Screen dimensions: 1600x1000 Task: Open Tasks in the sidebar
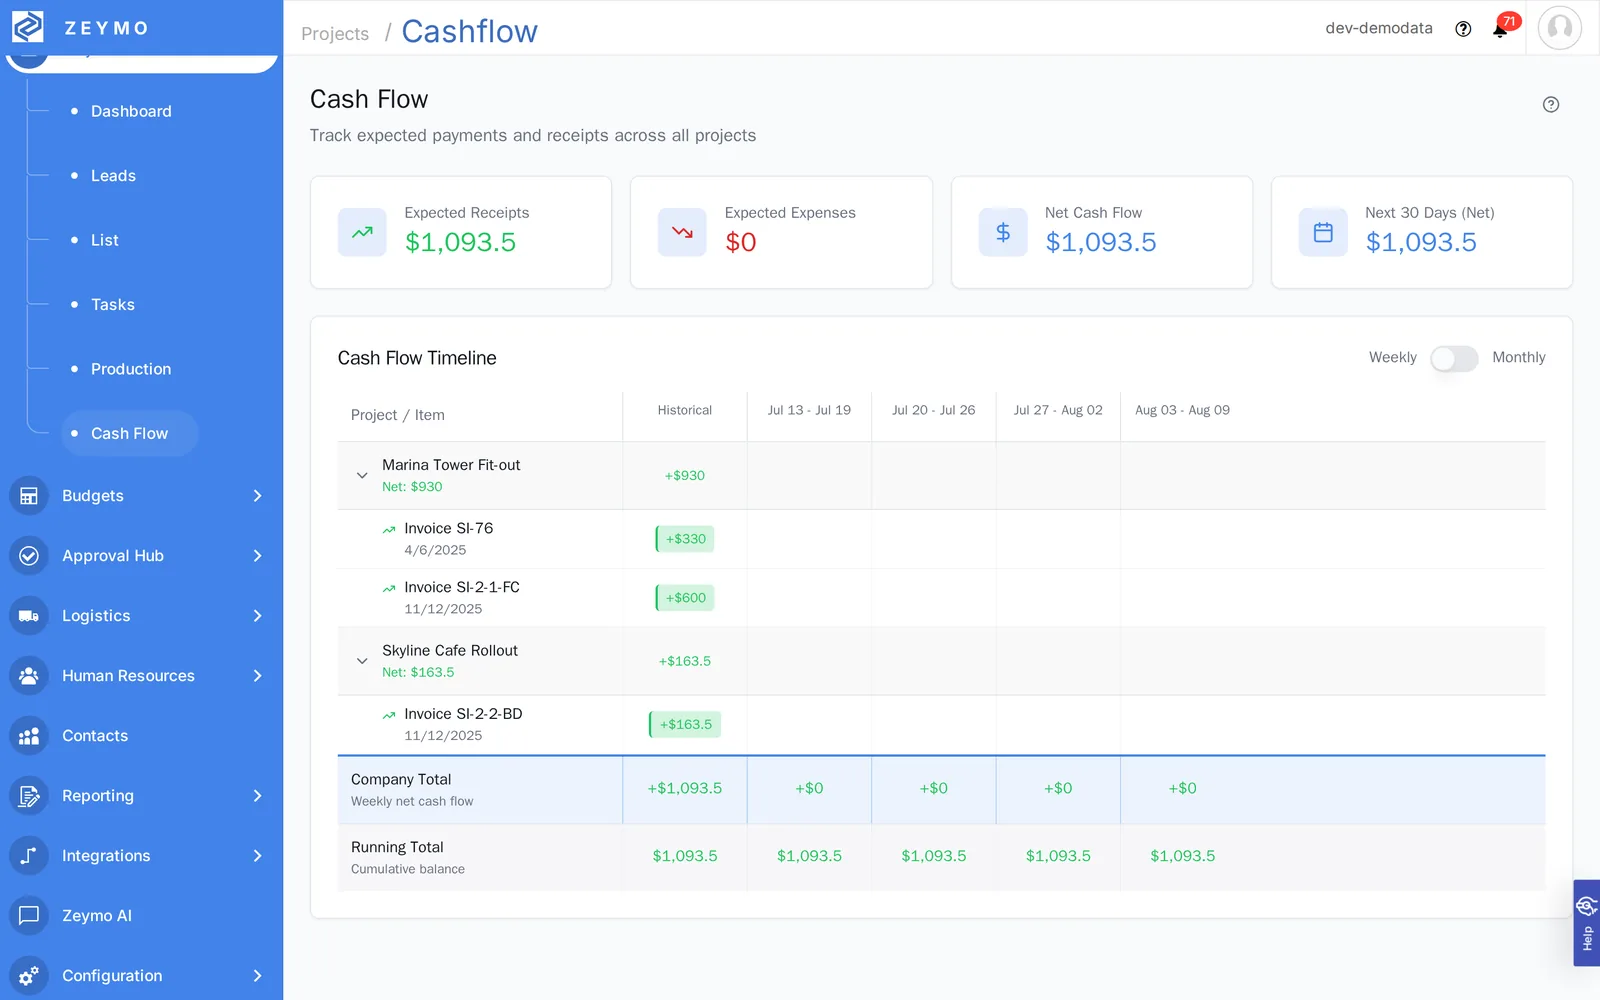112,305
